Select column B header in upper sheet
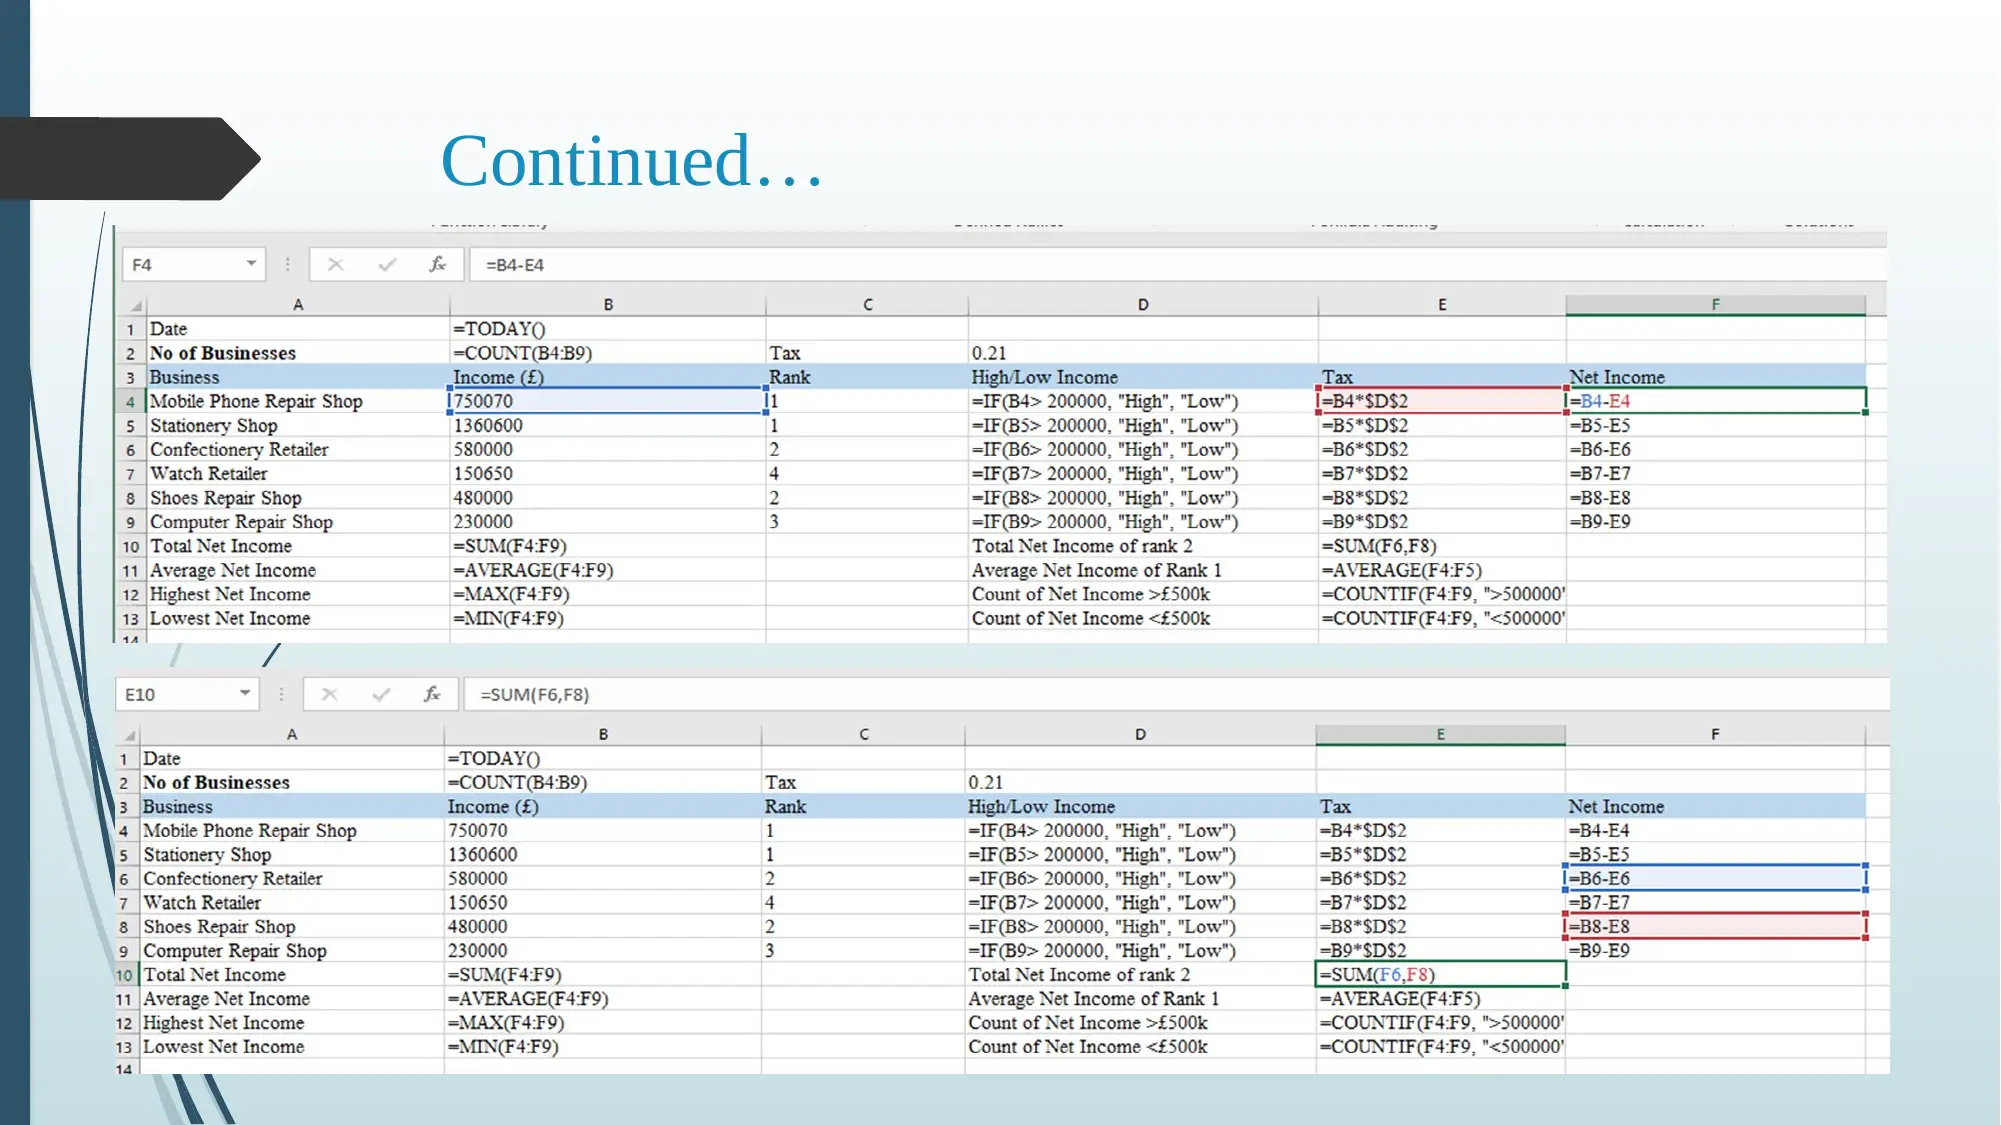Screen dimensions: 2001x1125 click(x=608, y=305)
